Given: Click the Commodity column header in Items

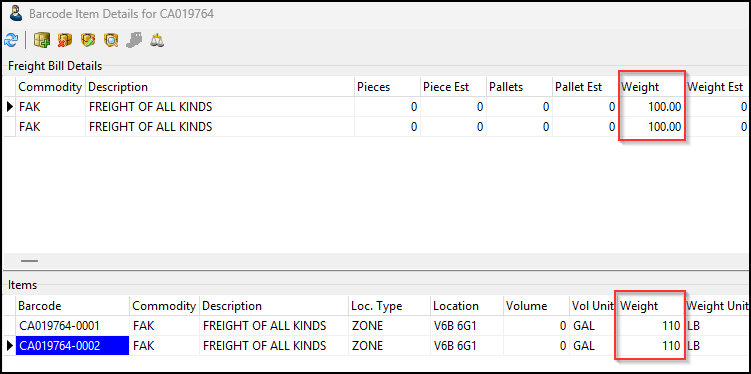Looking at the screenshot, I should pos(164,306).
